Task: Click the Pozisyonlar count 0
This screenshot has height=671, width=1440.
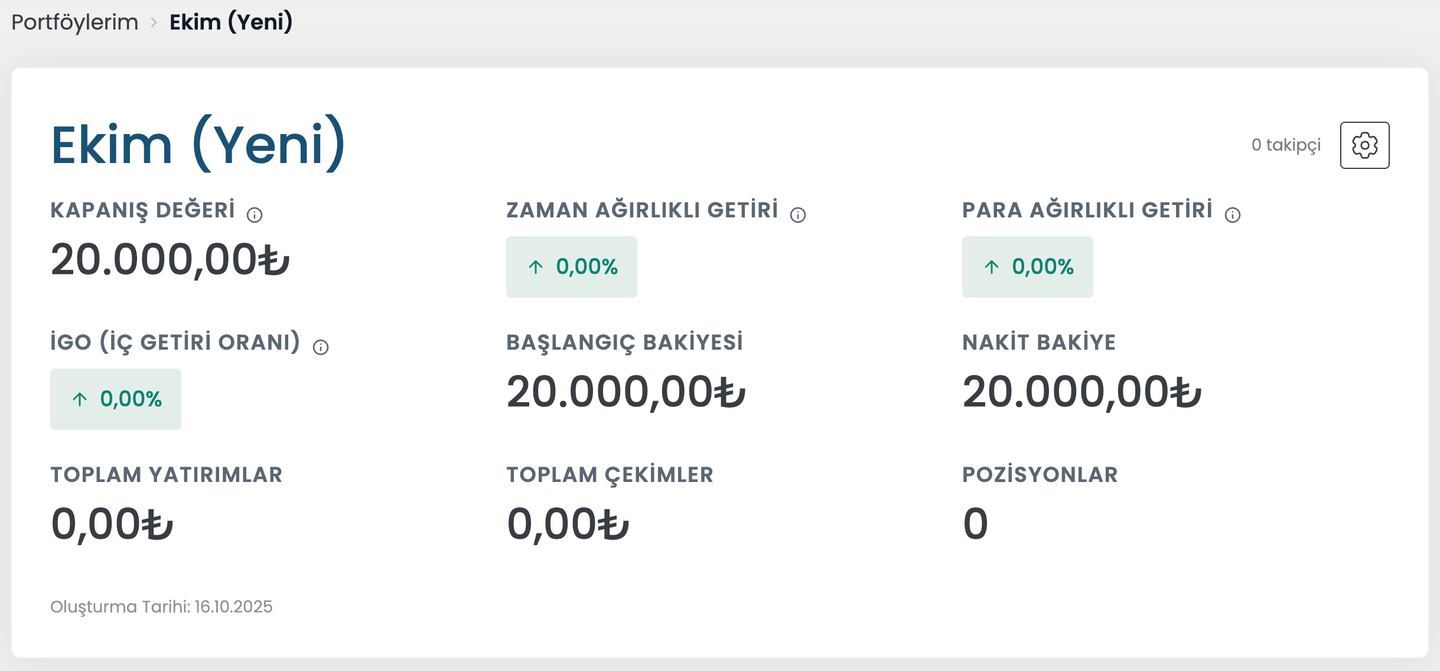Action: (x=975, y=524)
